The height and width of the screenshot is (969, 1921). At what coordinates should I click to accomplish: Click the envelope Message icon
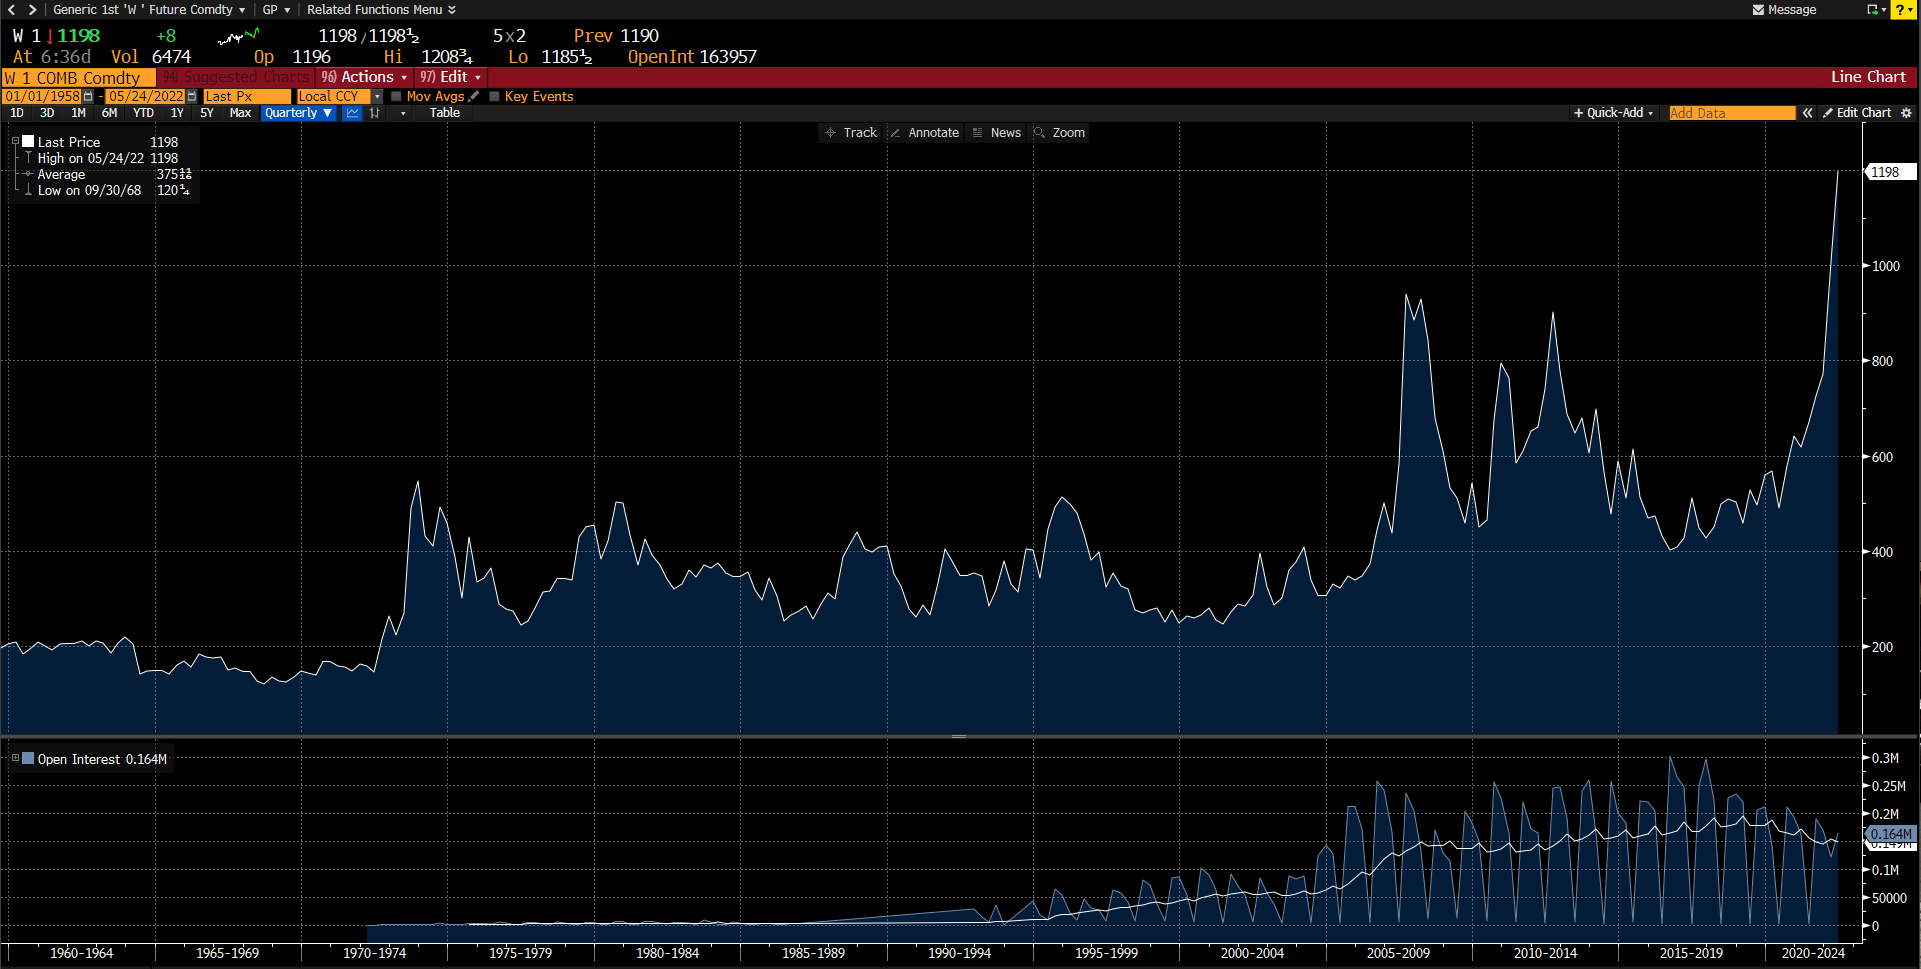tap(1758, 10)
